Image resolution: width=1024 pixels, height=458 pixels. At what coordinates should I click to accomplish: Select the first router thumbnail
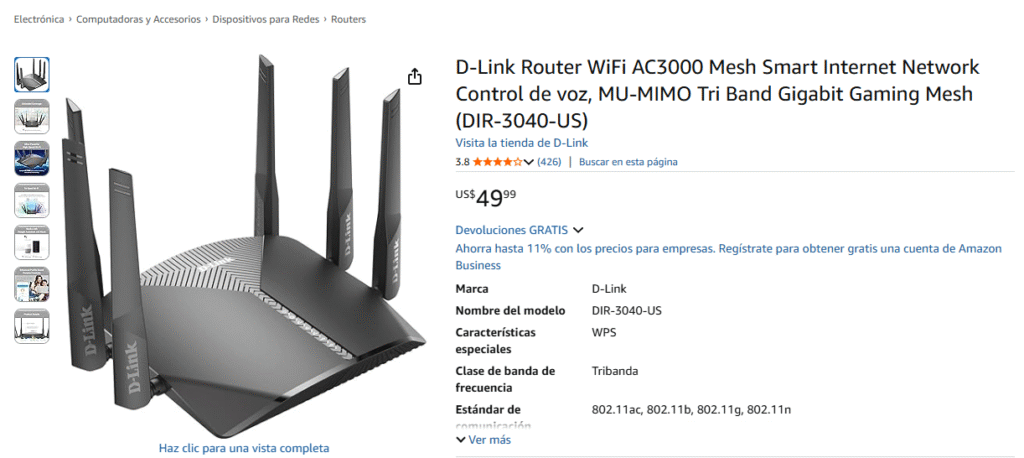pos(32,74)
